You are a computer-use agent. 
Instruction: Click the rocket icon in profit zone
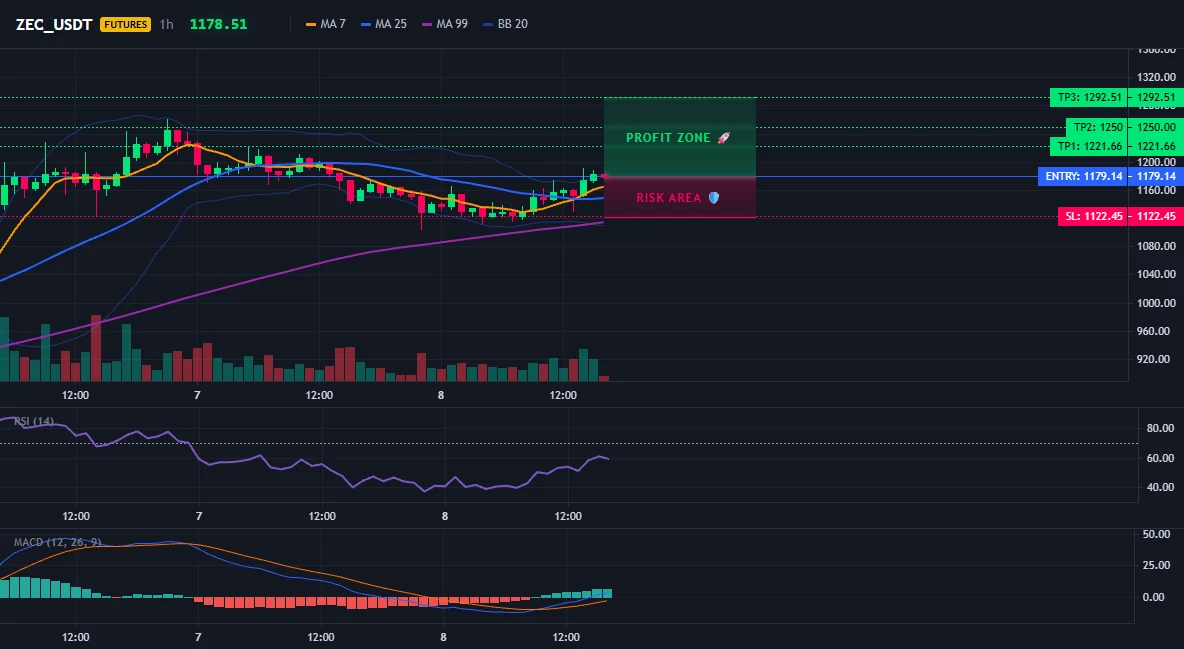[x=723, y=138]
